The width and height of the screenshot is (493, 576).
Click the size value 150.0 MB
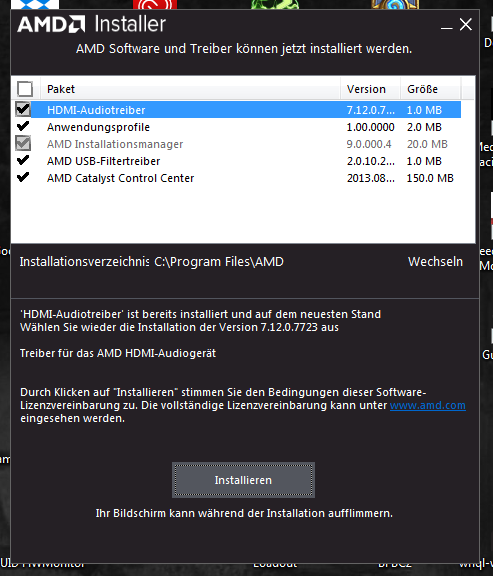tap(430, 178)
